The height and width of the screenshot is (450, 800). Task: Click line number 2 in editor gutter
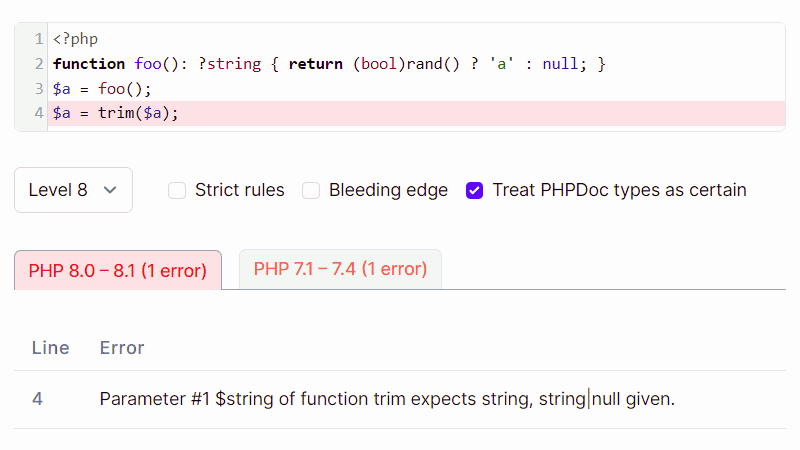38,64
